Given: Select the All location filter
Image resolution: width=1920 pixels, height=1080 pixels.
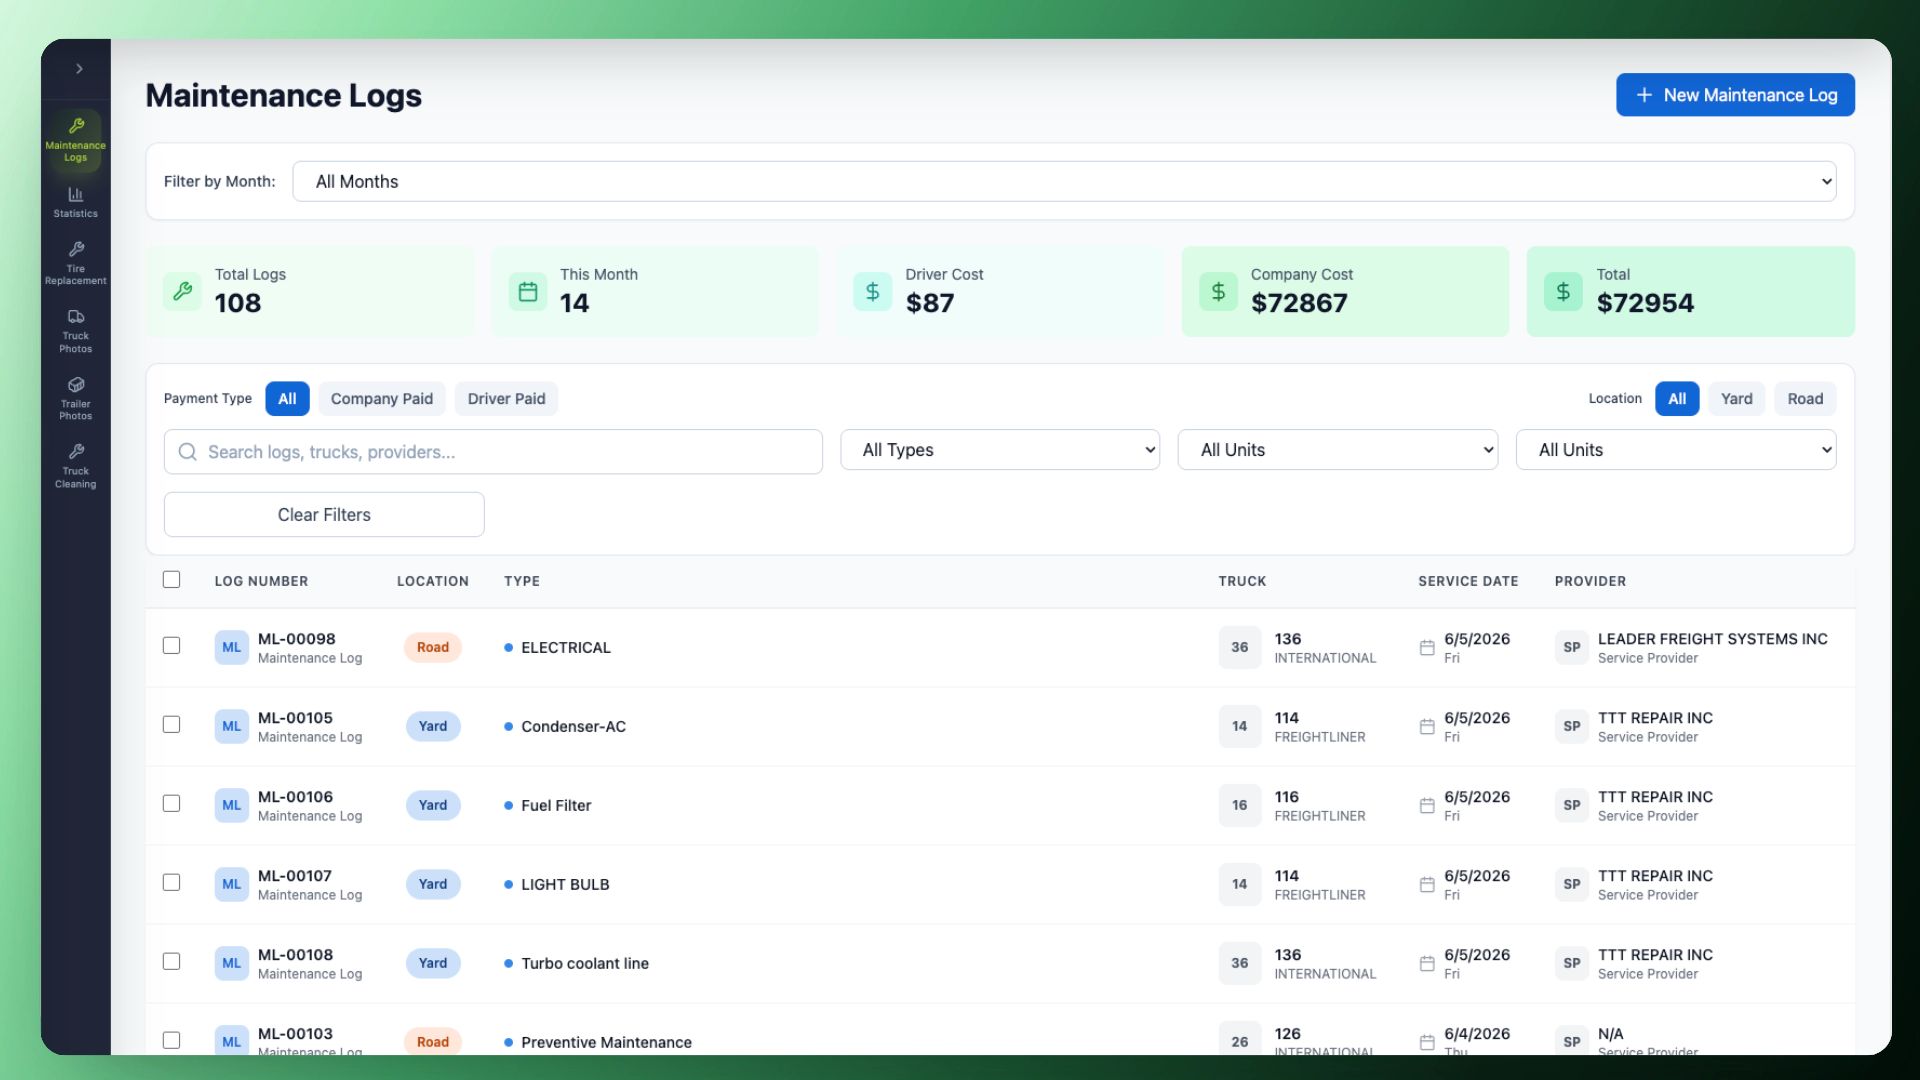Looking at the screenshot, I should [x=1677, y=398].
